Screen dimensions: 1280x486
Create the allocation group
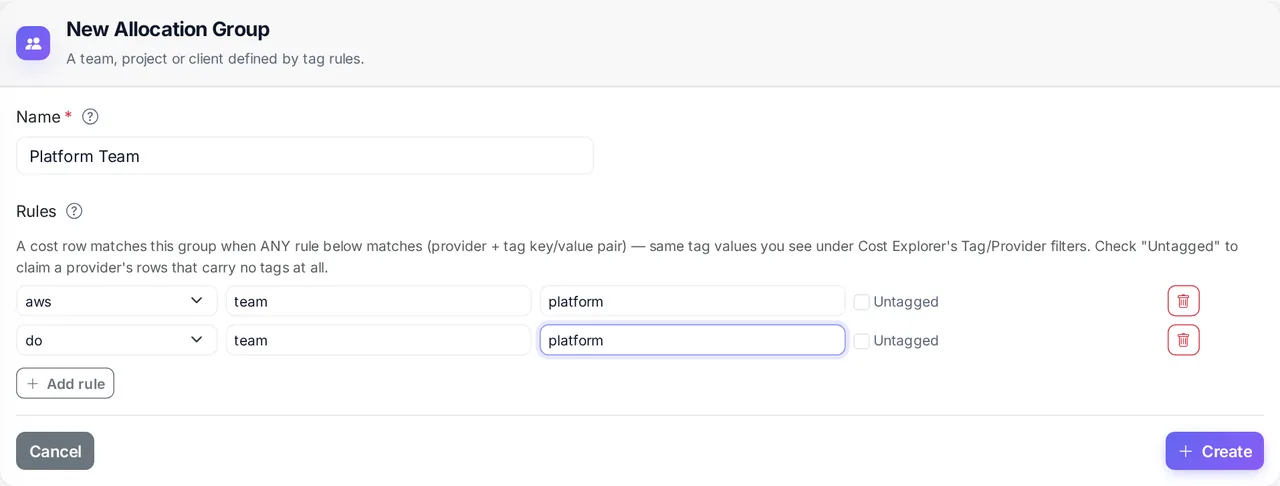pos(1214,451)
